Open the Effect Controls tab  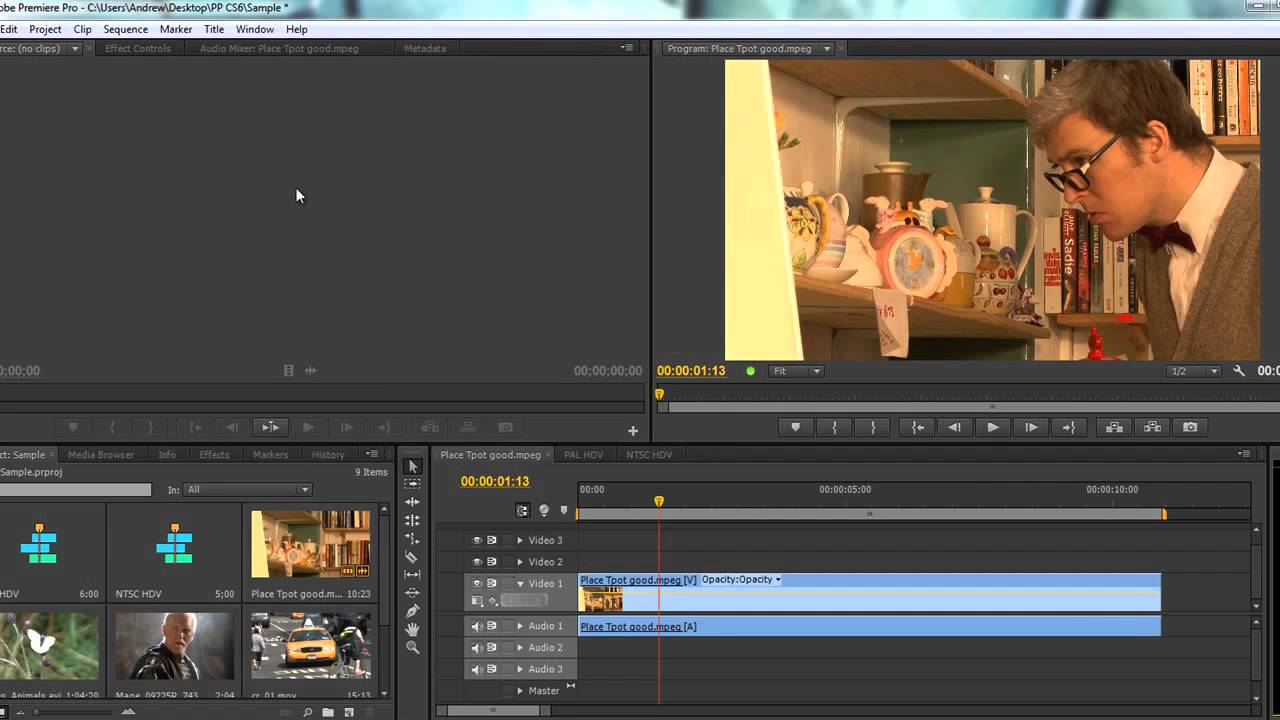click(x=138, y=48)
